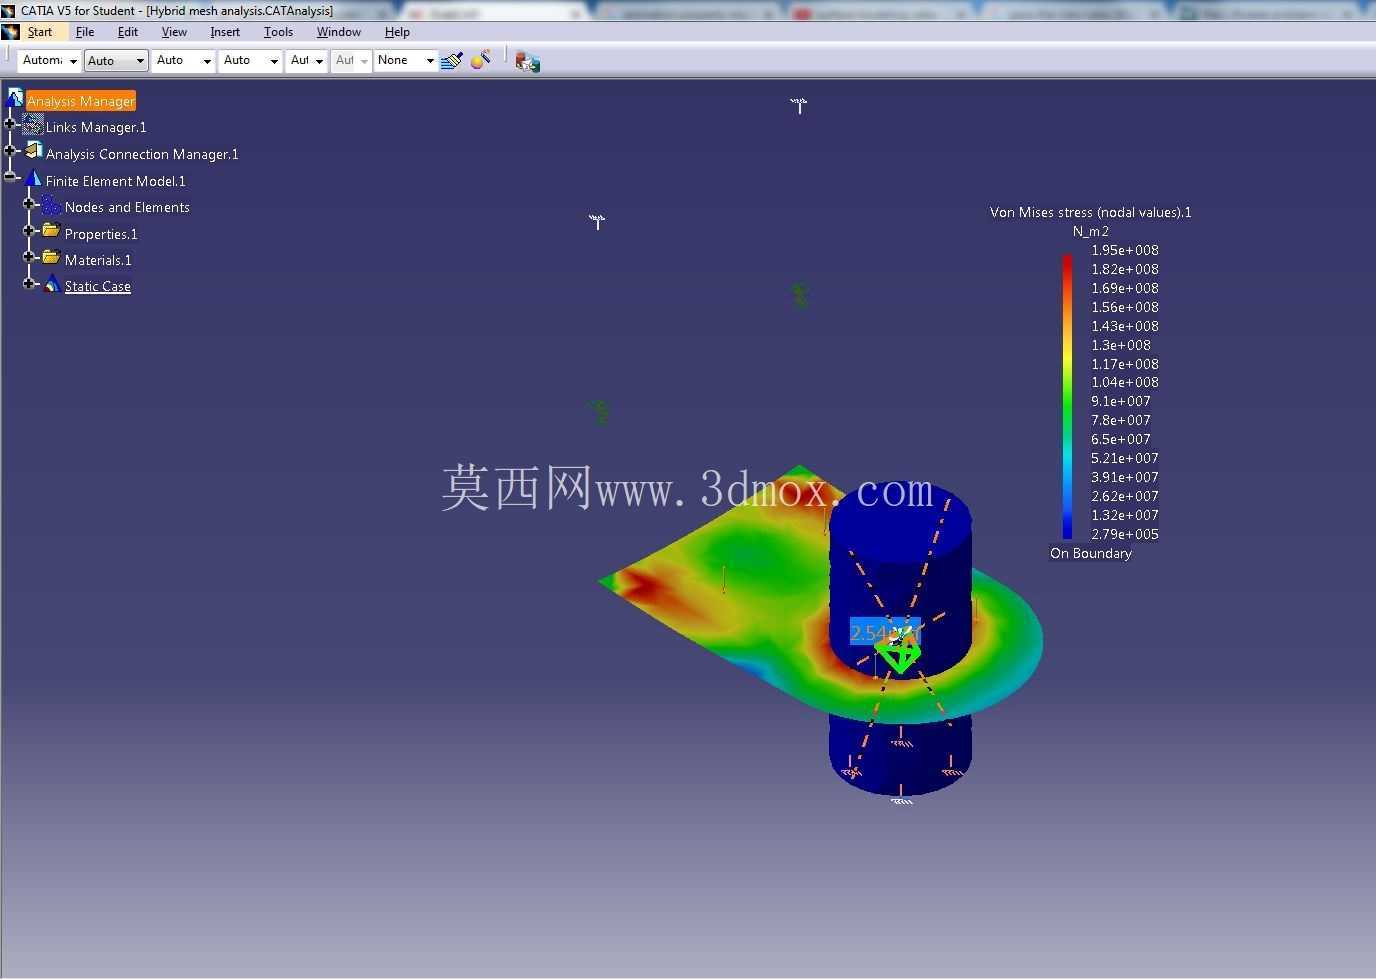Open the Tools menu
The height and width of the screenshot is (979, 1376).
278,32
